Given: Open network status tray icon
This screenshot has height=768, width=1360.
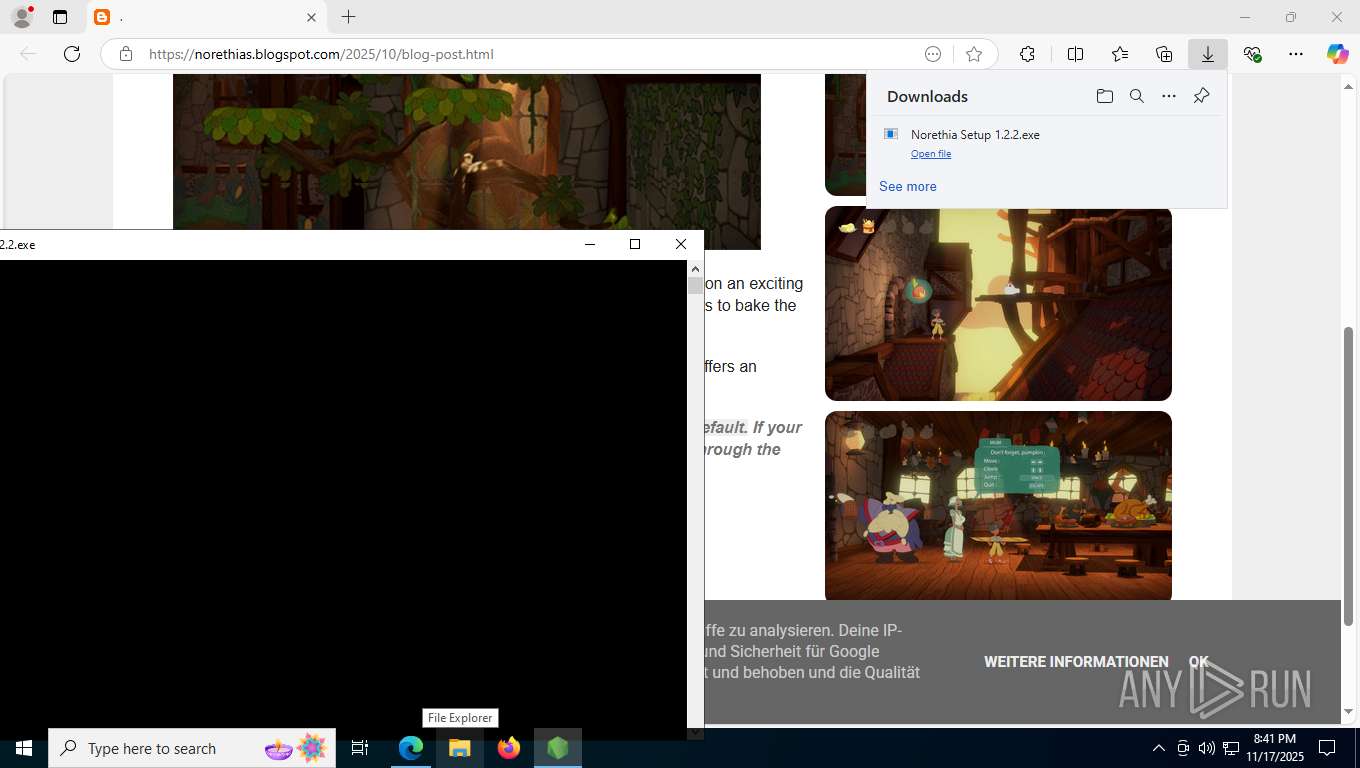Looking at the screenshot, I should pyautogui.click(x=1231, y=748).
